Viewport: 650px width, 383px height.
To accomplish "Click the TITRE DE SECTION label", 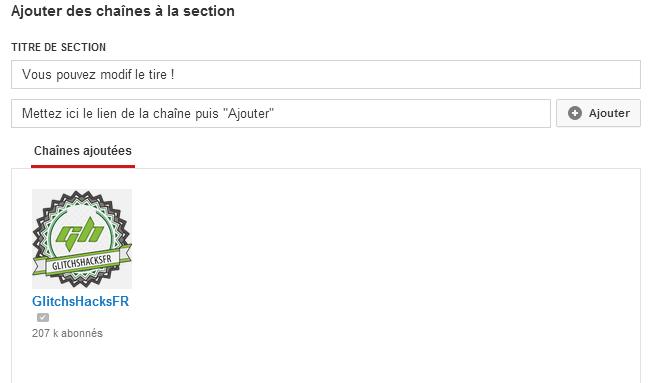I will point(58,47).
